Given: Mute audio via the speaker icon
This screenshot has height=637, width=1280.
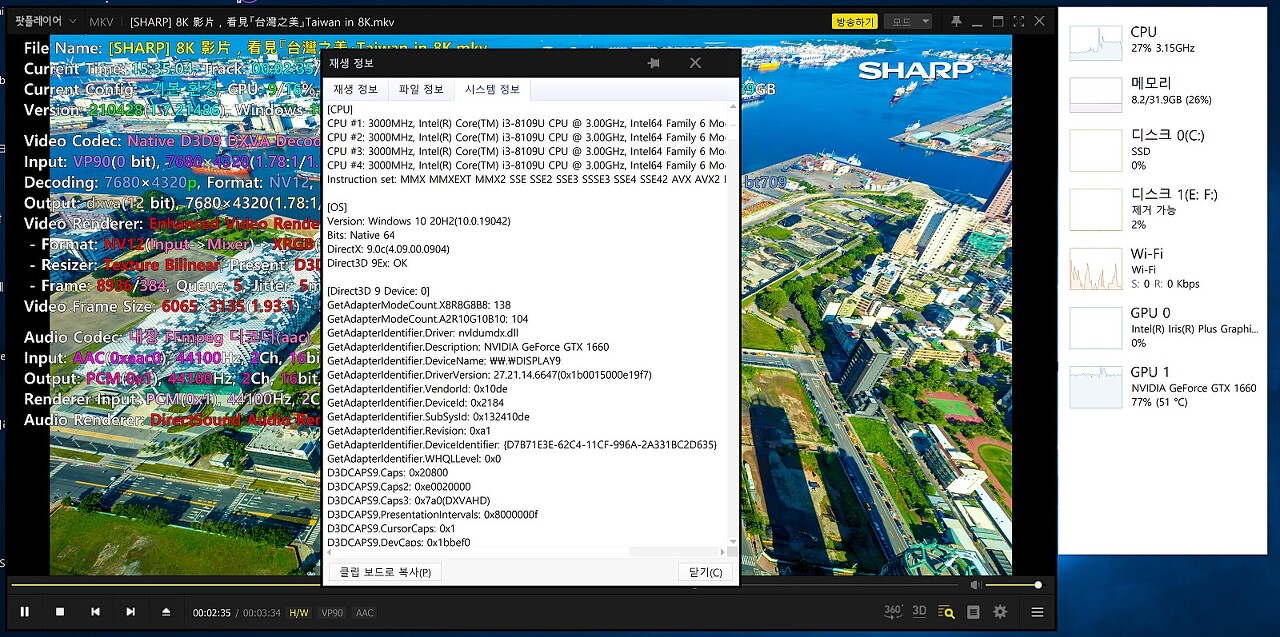Looking at the screenshot, I should [975, 585].
